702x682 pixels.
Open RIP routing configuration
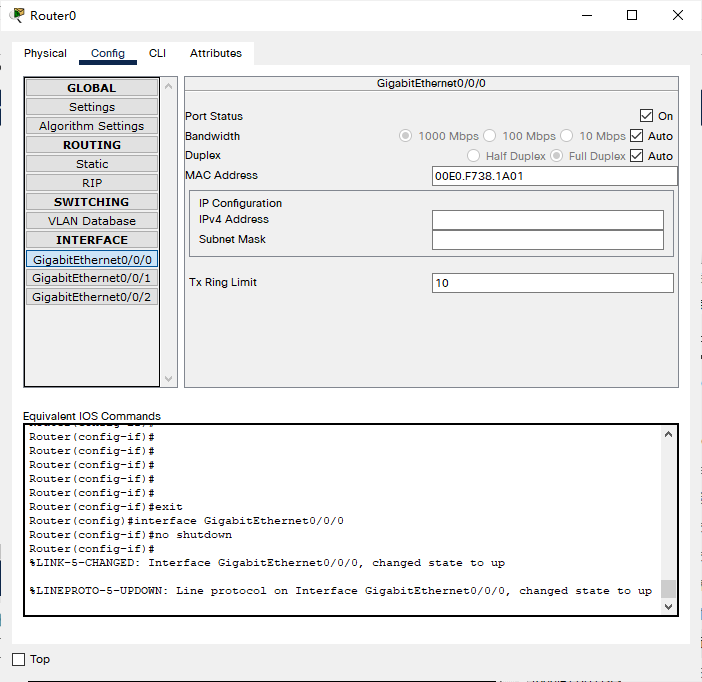[x=92, y=183]
